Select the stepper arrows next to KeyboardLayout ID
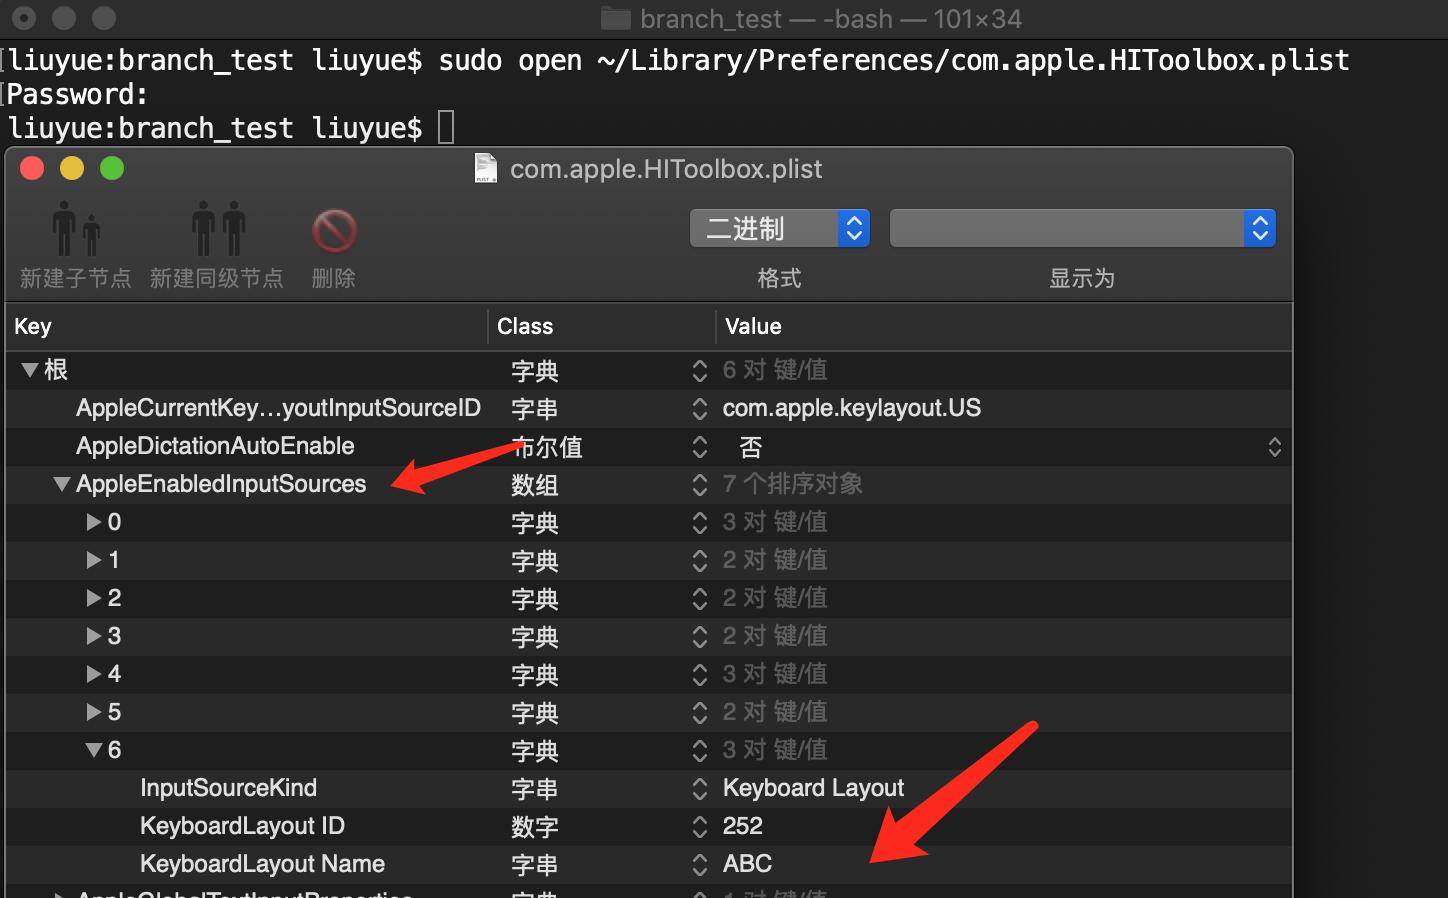1448x898 pixels. pyautogui.click(x=699, y=827)
